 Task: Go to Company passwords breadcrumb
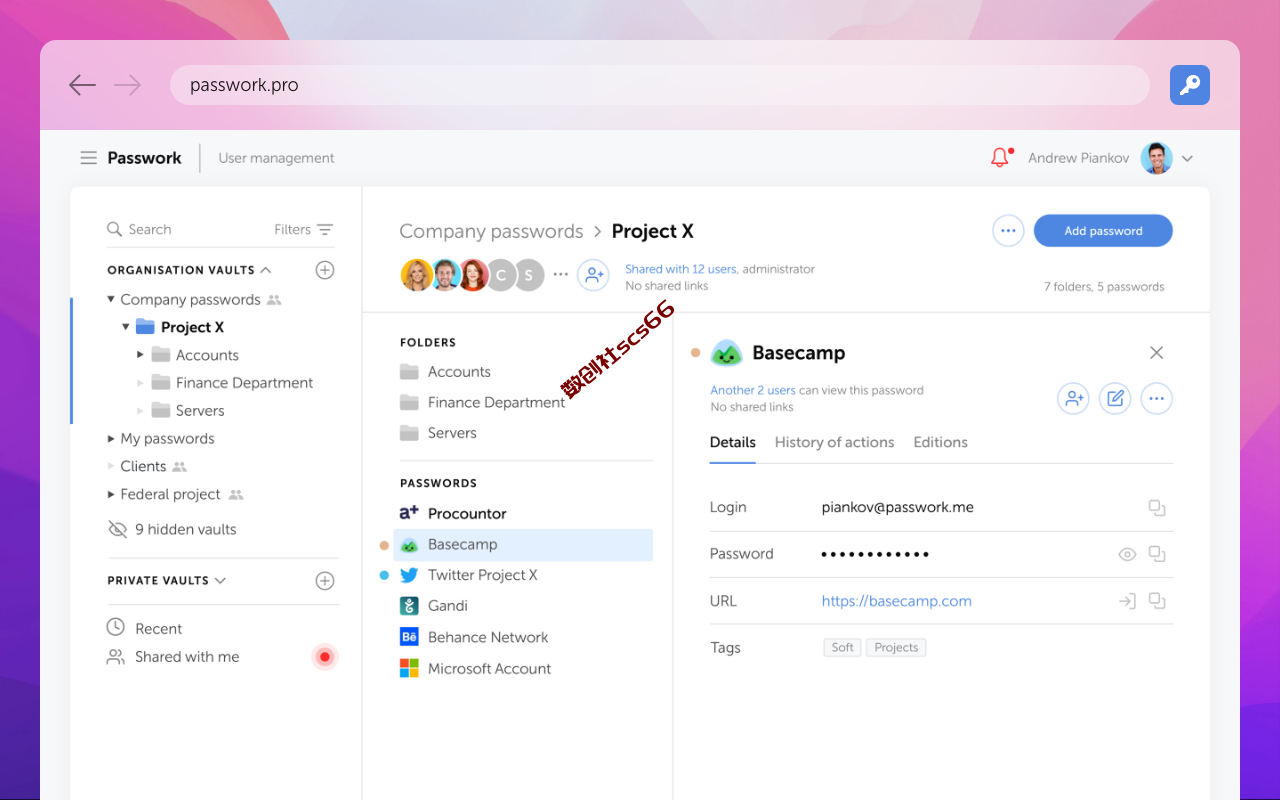point(491,231)
